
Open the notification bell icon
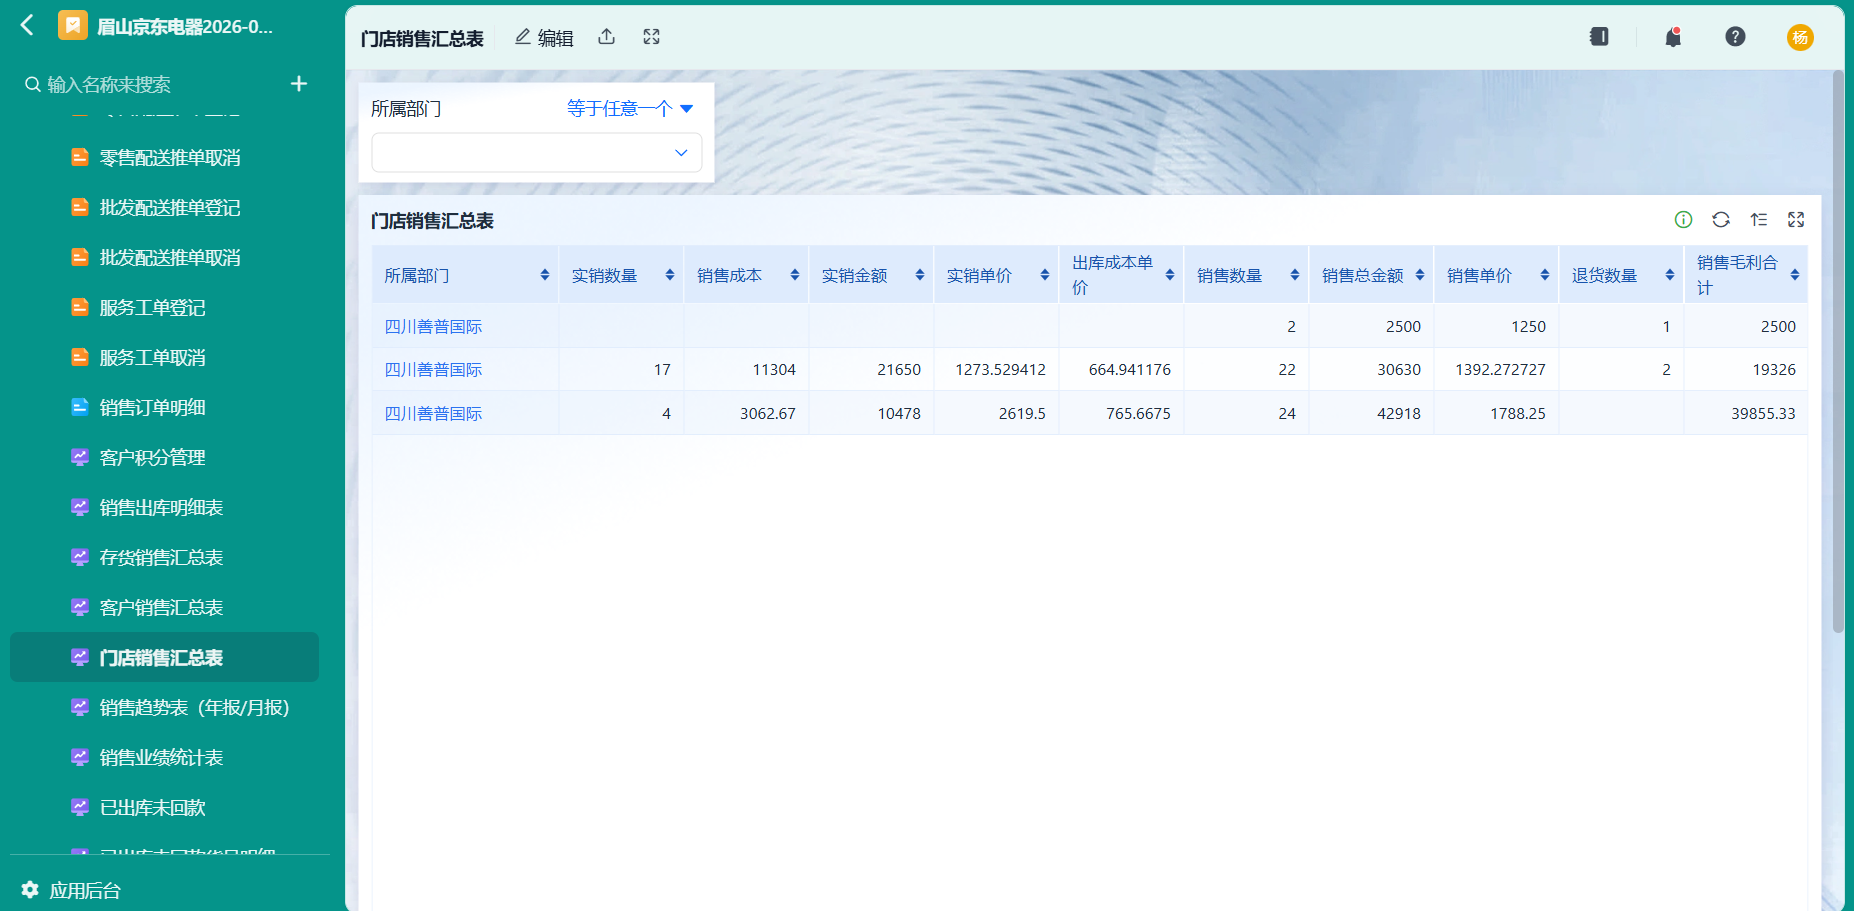pos(1672,37)
